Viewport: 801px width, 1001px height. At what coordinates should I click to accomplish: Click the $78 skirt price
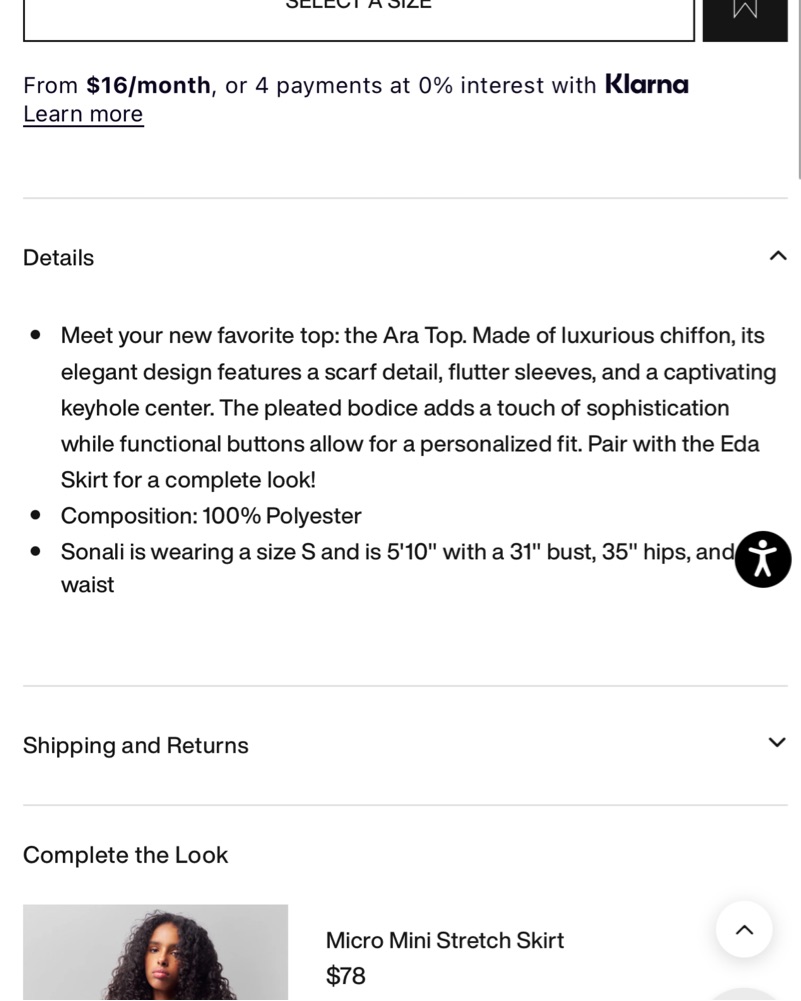tap(346, 976)
